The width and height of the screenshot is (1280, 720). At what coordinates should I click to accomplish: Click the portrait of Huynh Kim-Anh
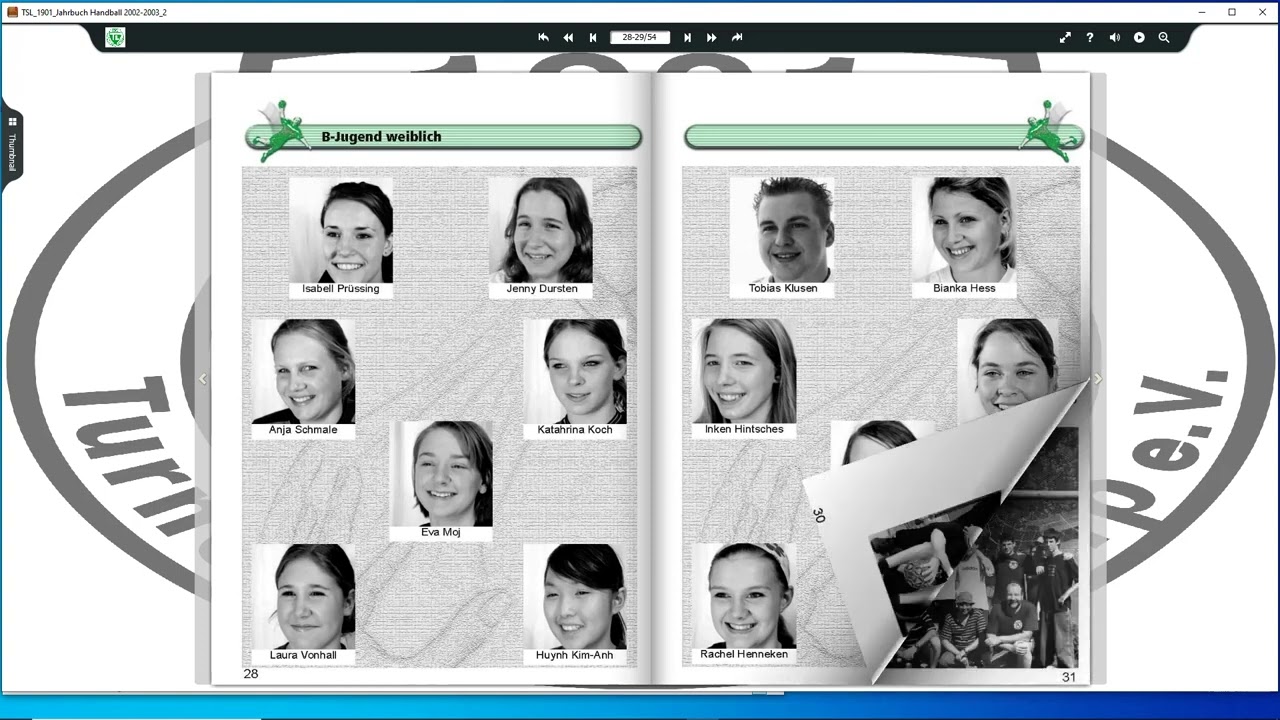point(575,597)
